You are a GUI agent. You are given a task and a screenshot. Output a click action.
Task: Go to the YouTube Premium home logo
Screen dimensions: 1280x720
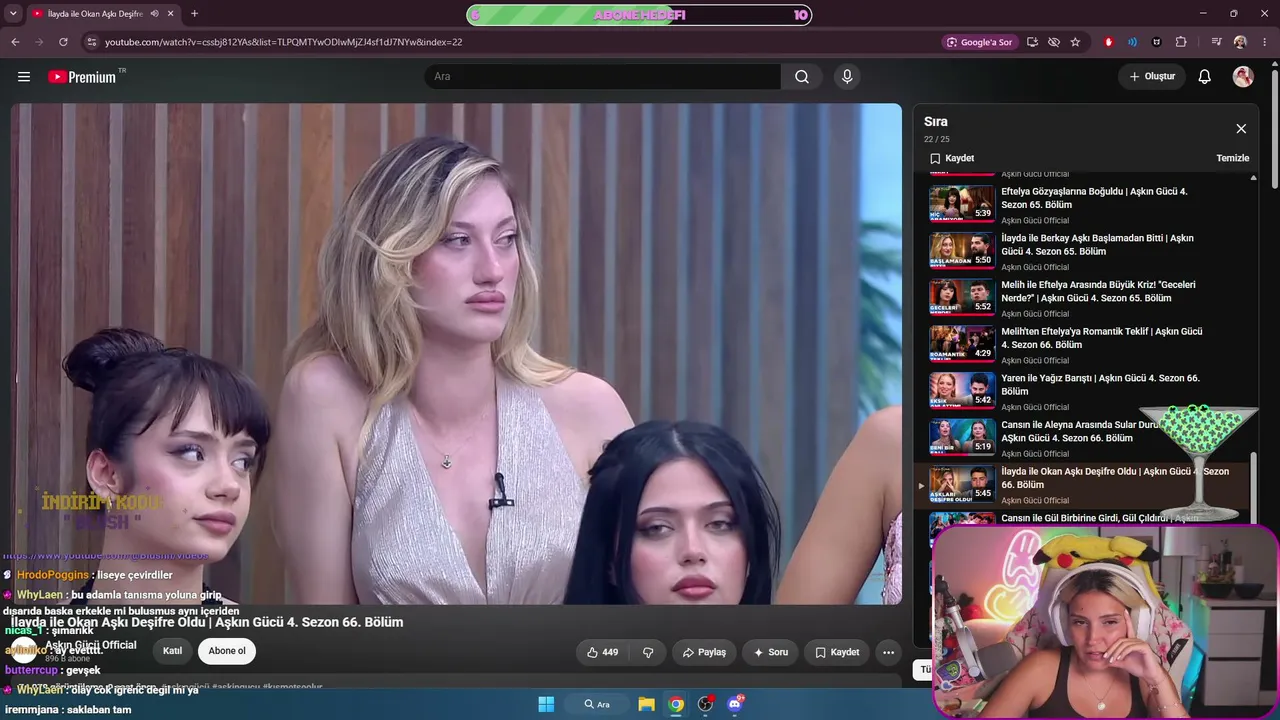82,77
